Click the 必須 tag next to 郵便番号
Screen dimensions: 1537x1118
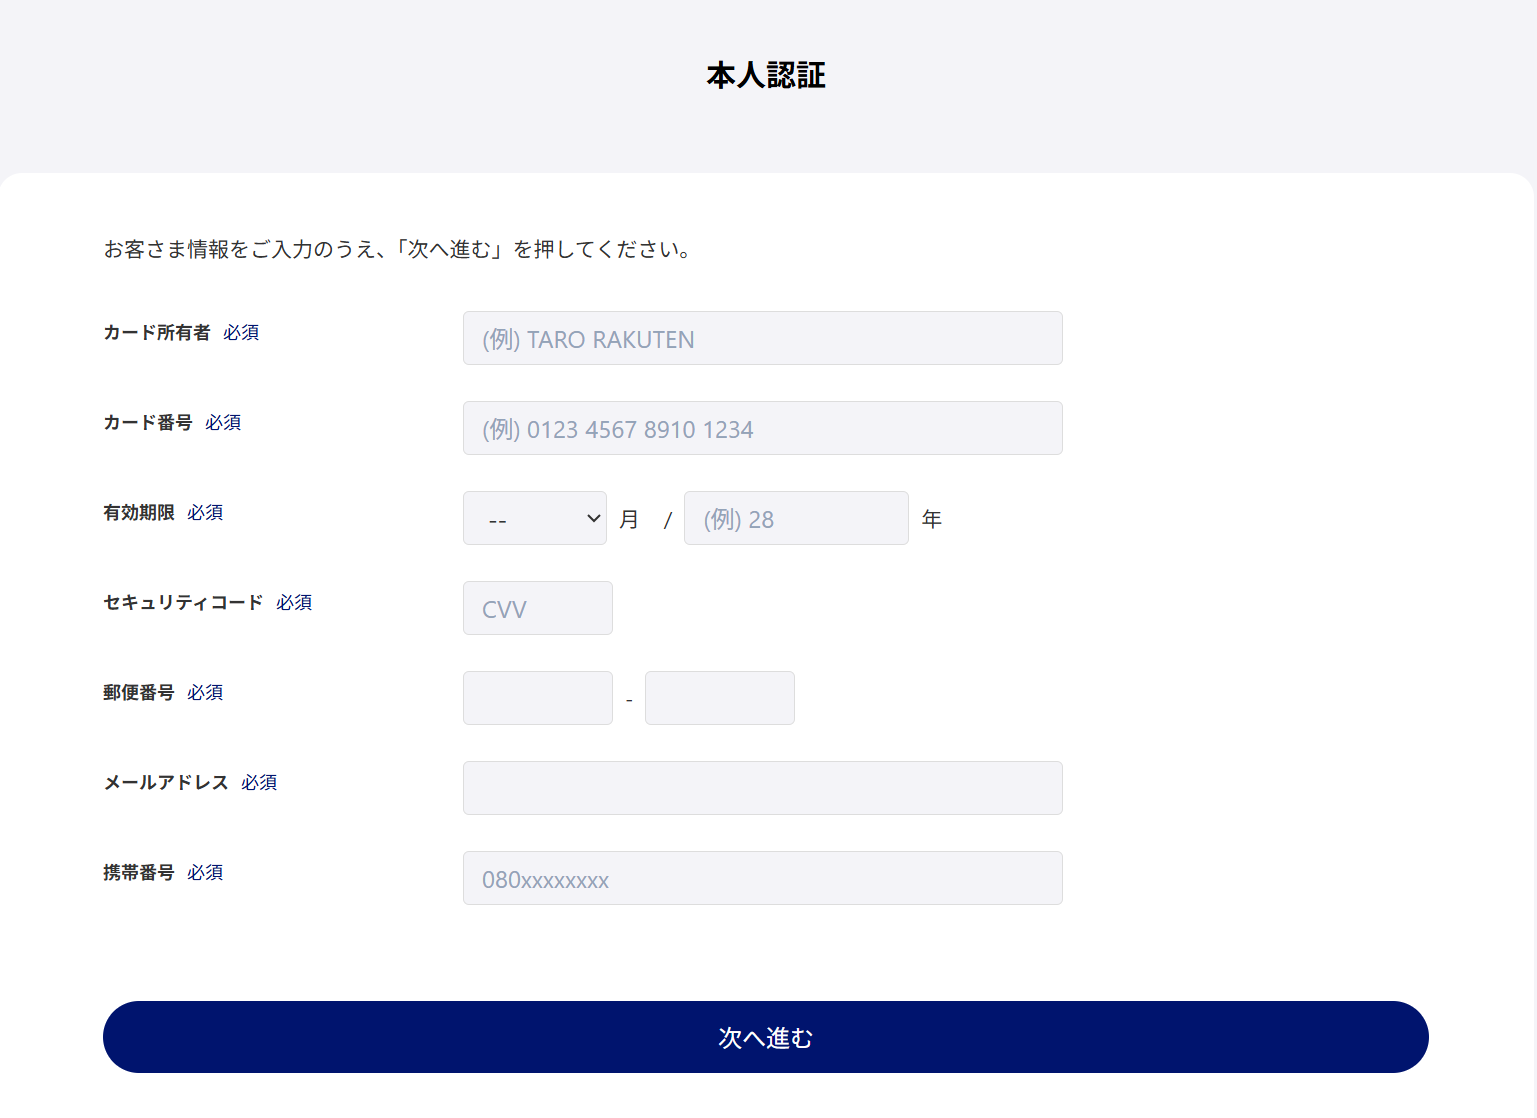tap(206, 692)
